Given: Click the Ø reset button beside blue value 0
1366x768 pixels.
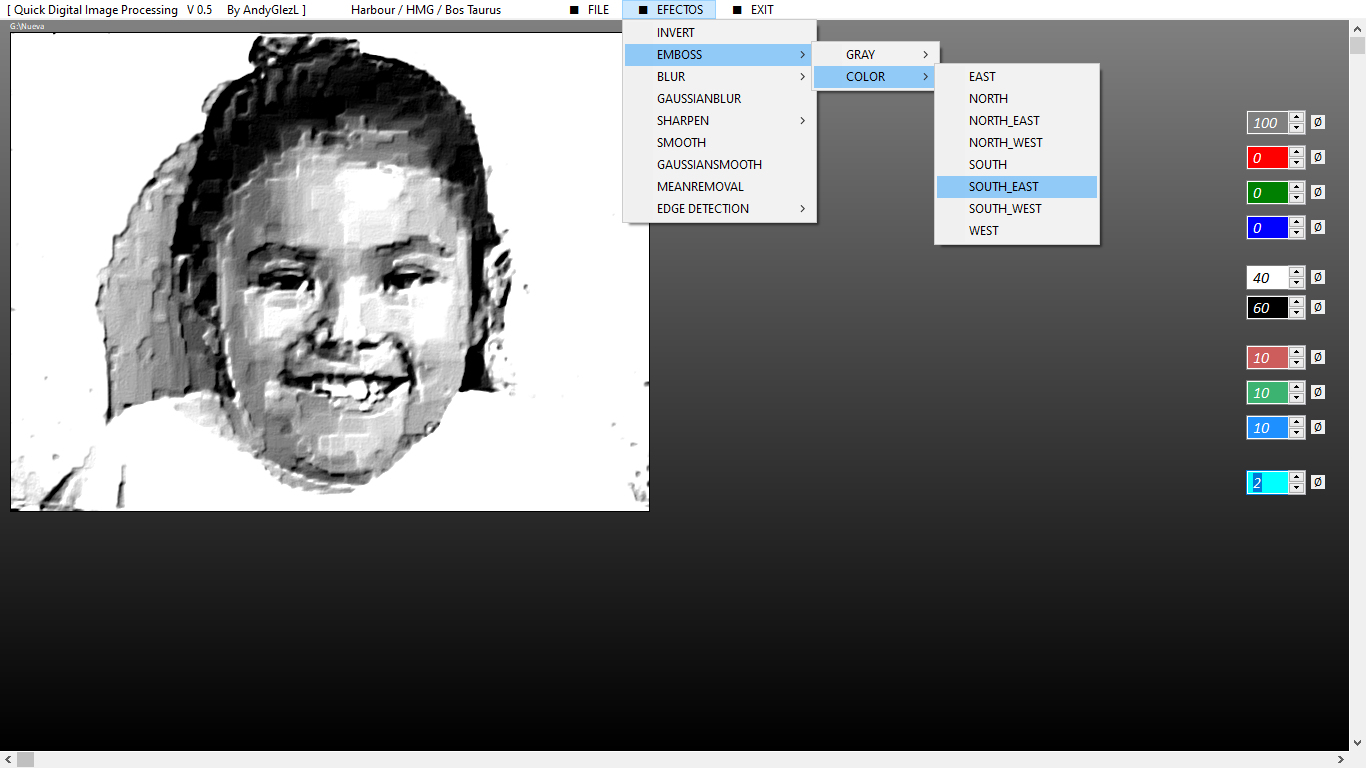Looking at the screenshot, I should coord(1317,227).
